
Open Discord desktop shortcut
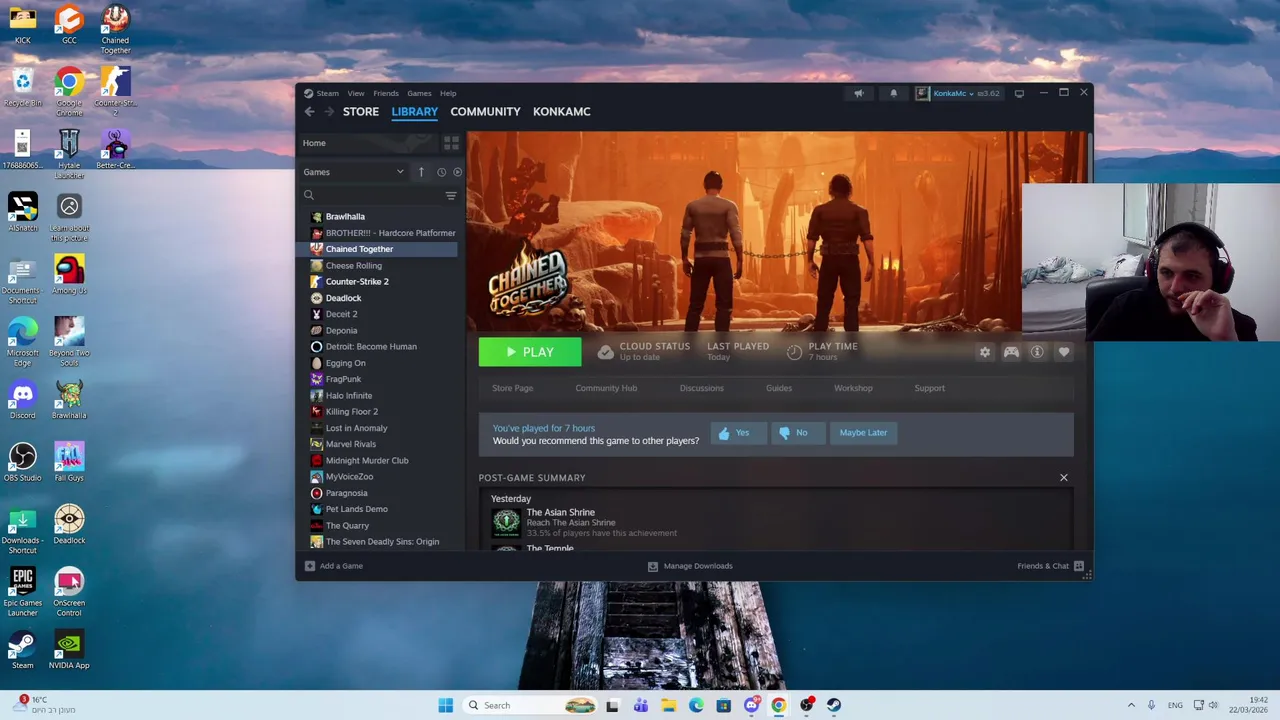[x=22, y=399]
